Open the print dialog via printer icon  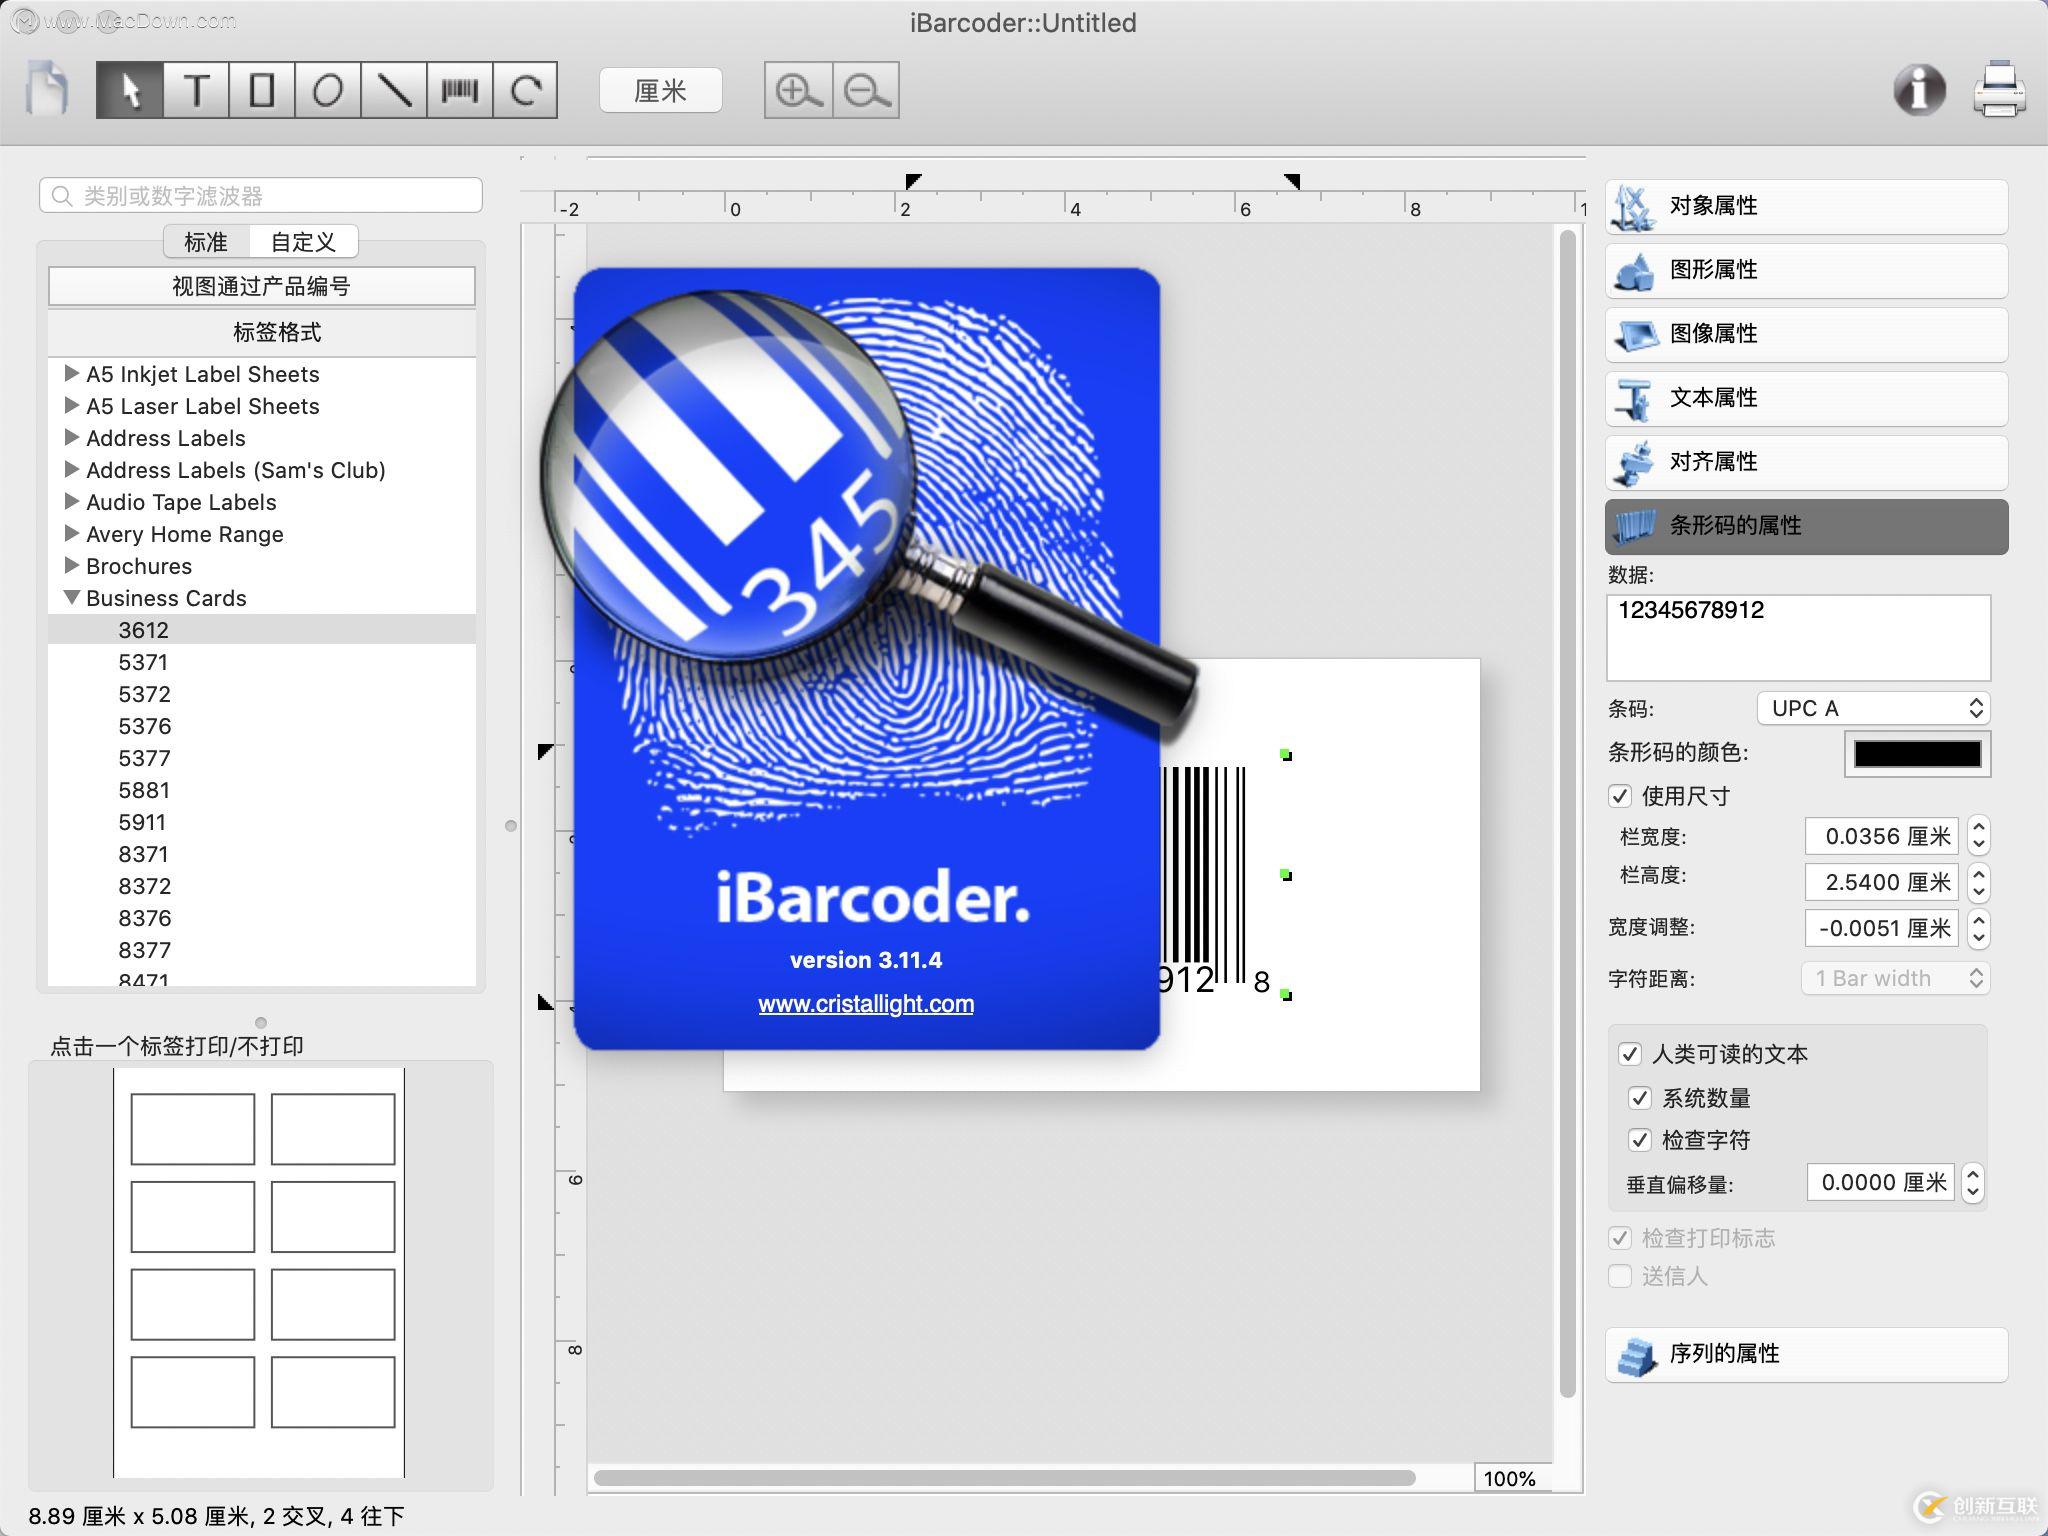pos(1998,89)
